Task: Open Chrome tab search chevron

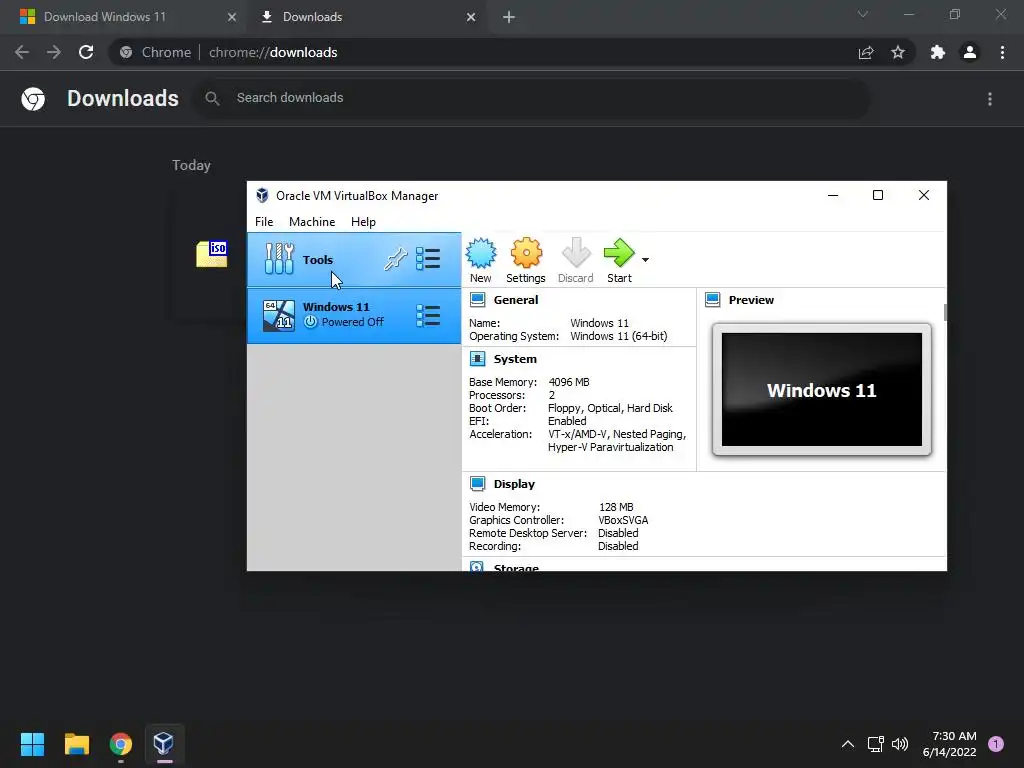Action: [x=863, y=14]
